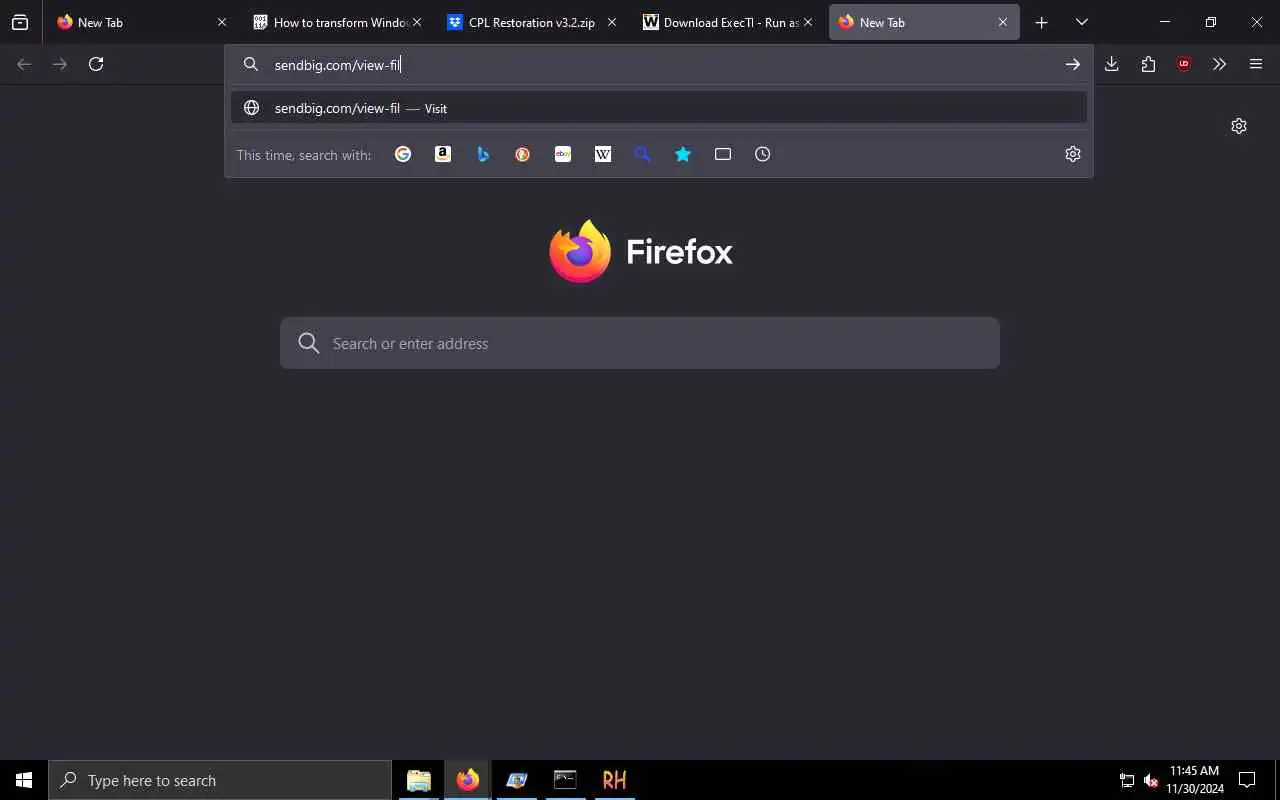
Task: Open Firefox View icon
Action: (x=20, y=22)
